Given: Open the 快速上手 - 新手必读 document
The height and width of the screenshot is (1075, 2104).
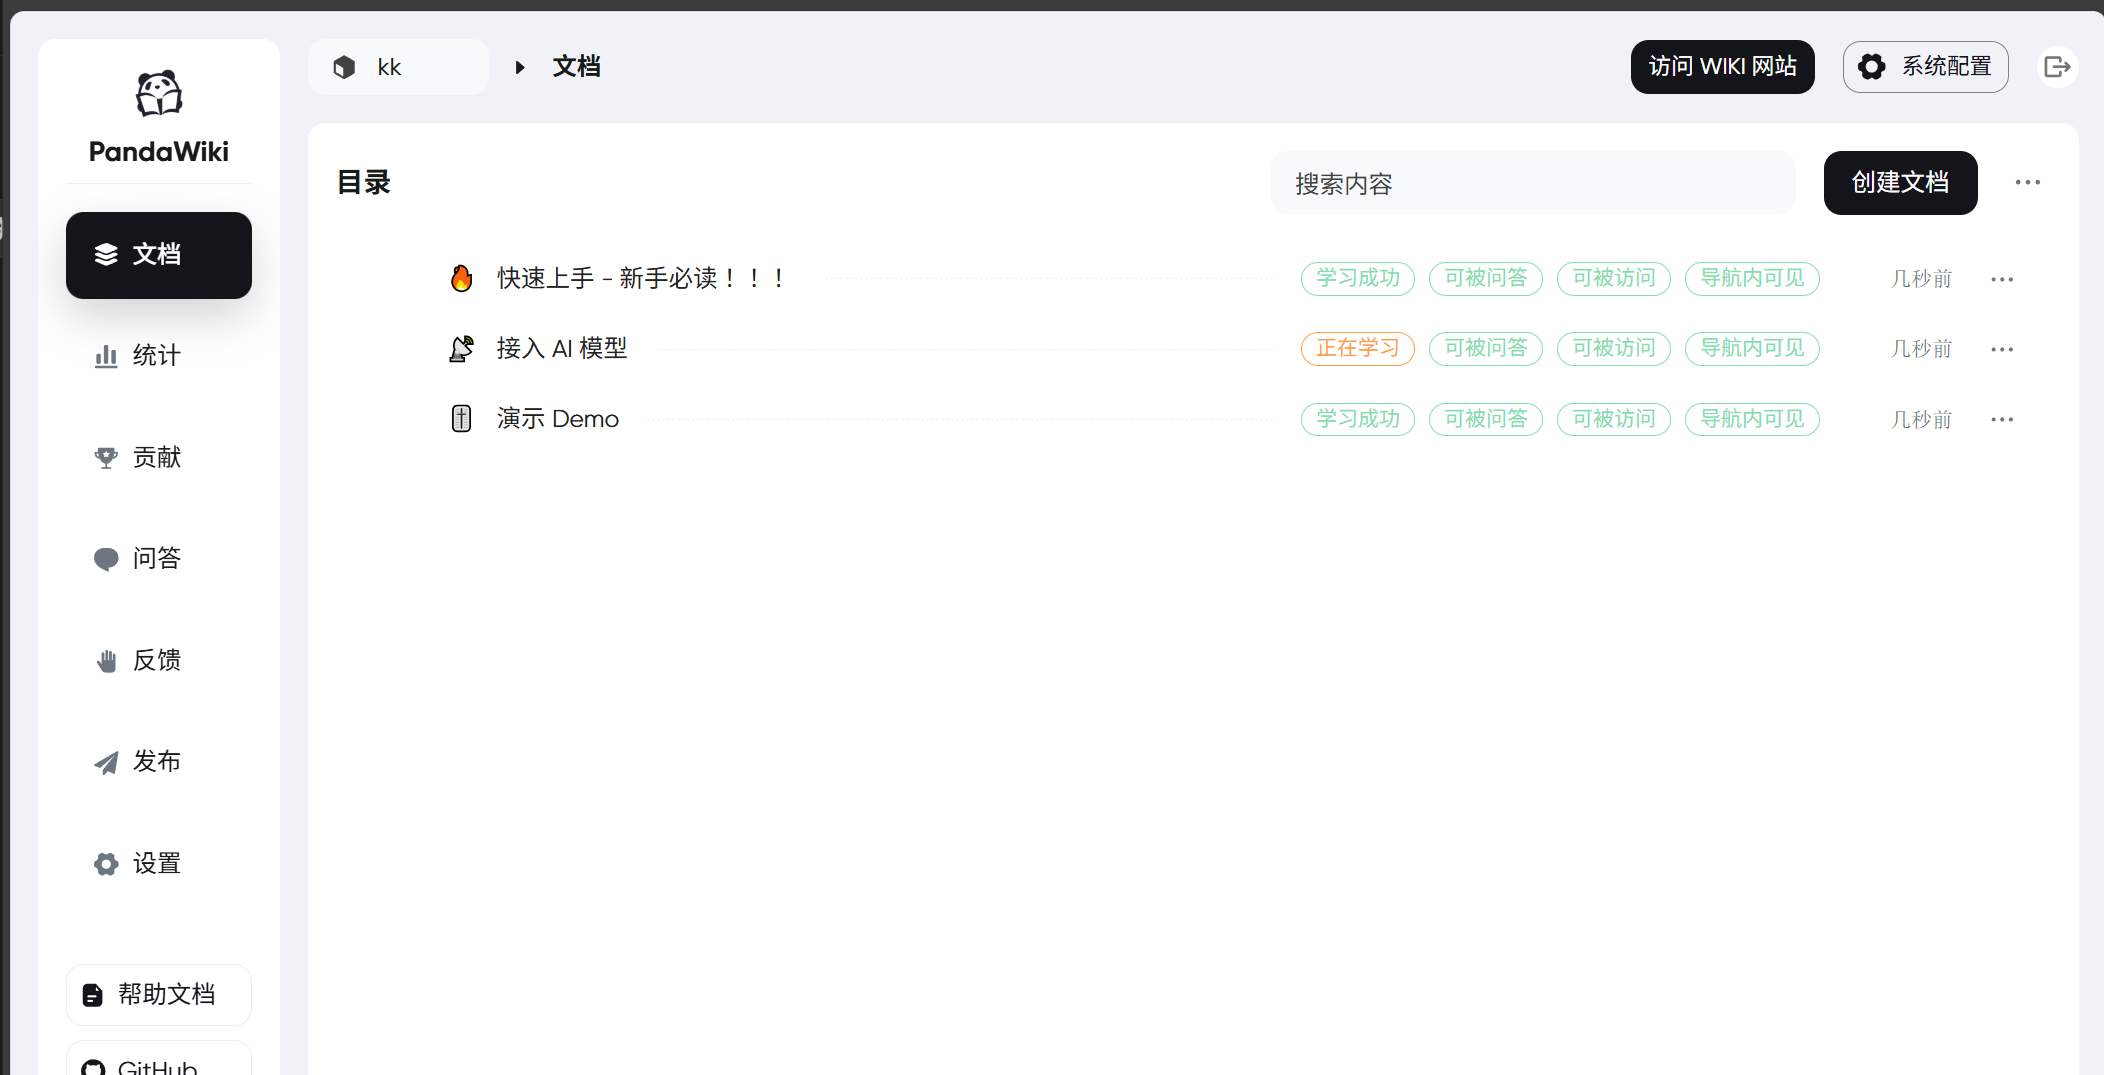Looking at the screenshot, I should (x=643, y=278).
